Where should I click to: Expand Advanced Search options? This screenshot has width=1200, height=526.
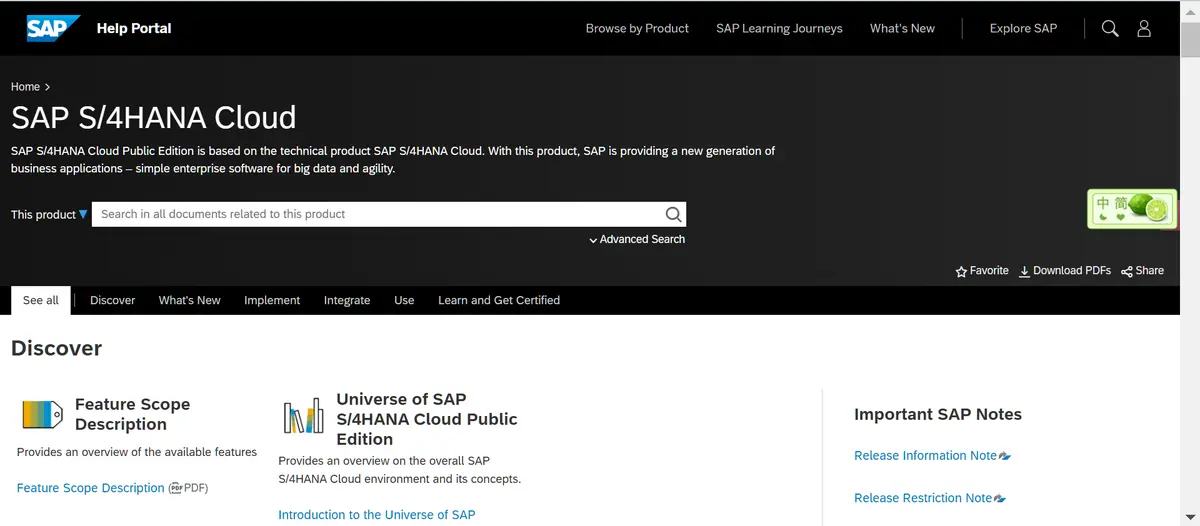click(x=637, y=239)
